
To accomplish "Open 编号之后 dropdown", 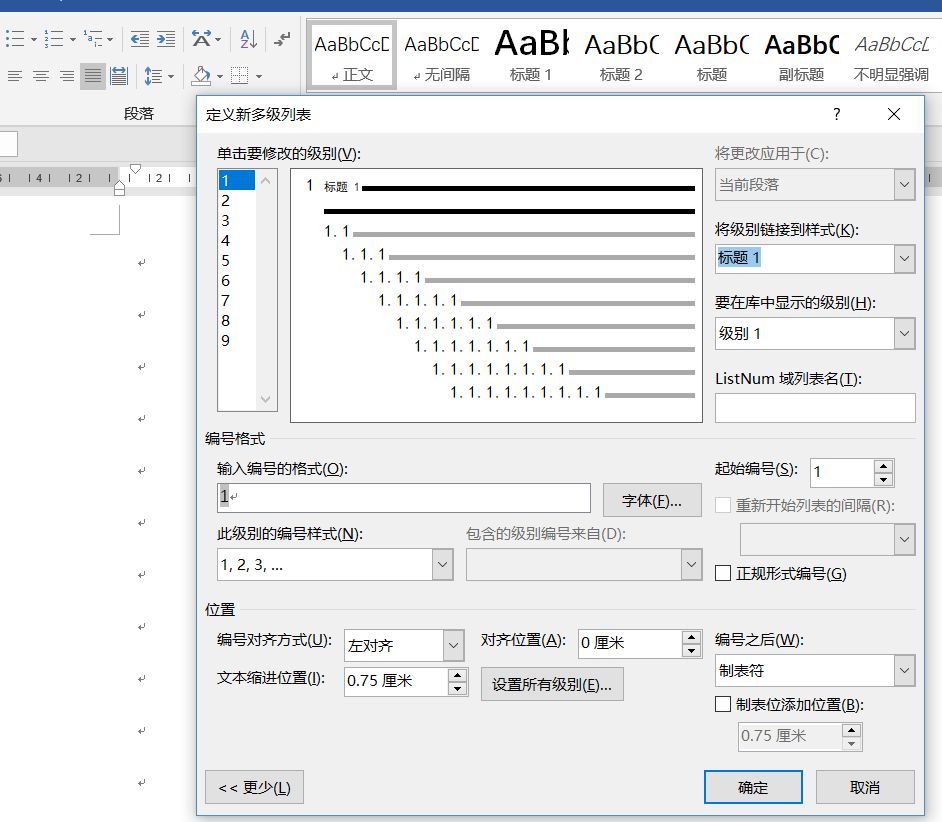I will point(904,671).
